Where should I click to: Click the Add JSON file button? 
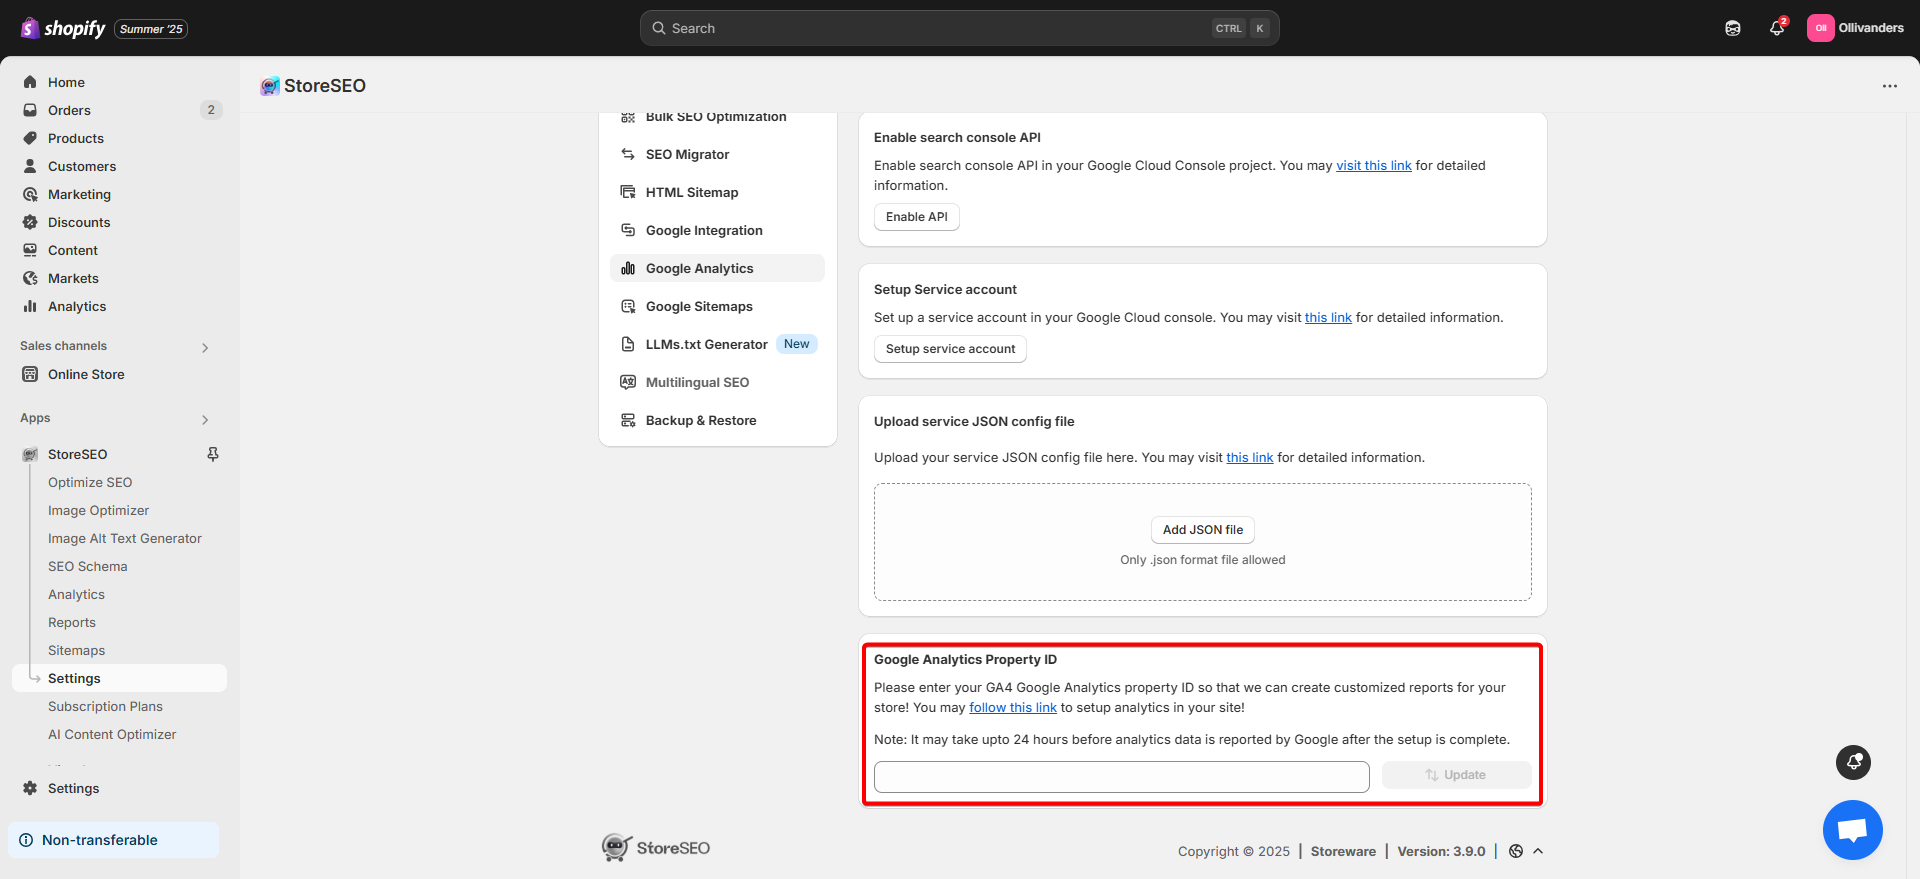[x=1203, y=530]
